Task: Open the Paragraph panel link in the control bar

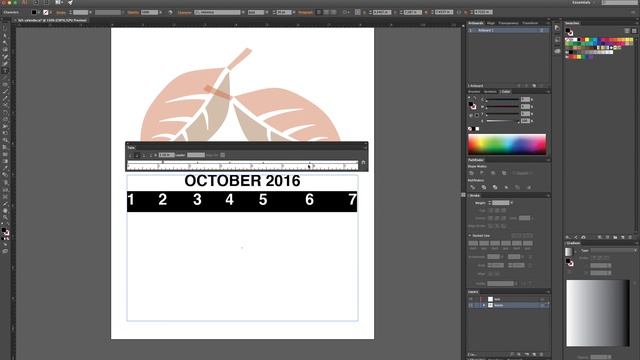Action: point(305,12)
